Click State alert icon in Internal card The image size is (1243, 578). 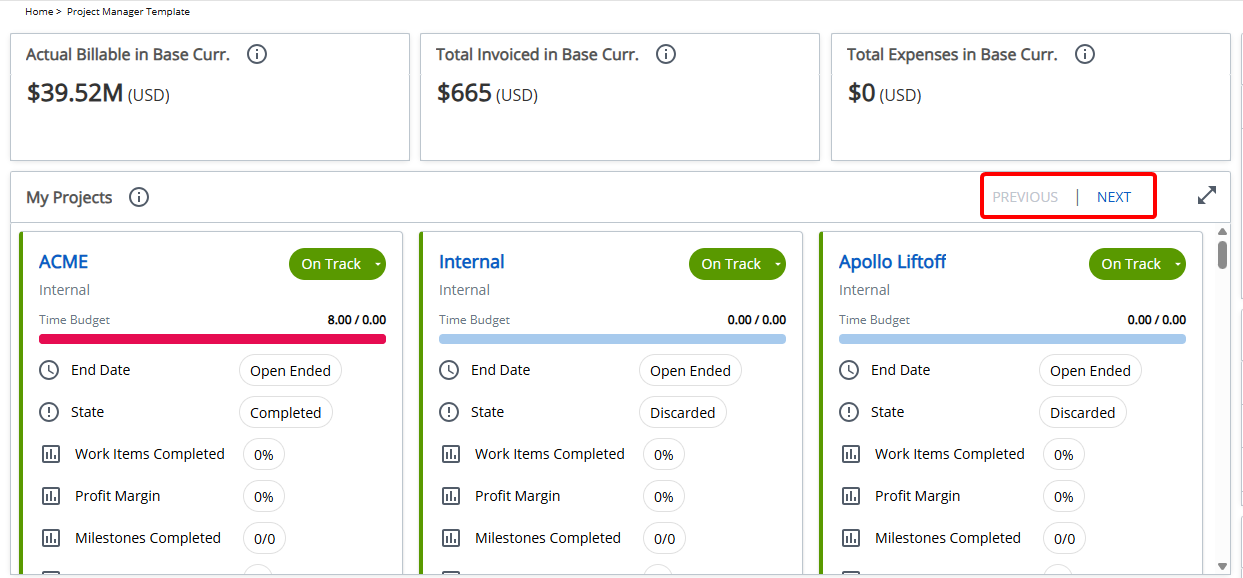(x=449, y=412)
